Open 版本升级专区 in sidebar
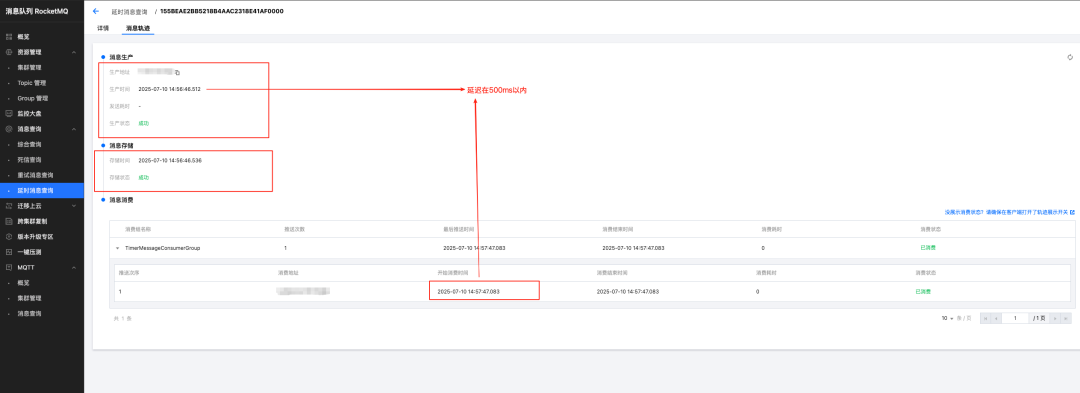 point(35,236)
